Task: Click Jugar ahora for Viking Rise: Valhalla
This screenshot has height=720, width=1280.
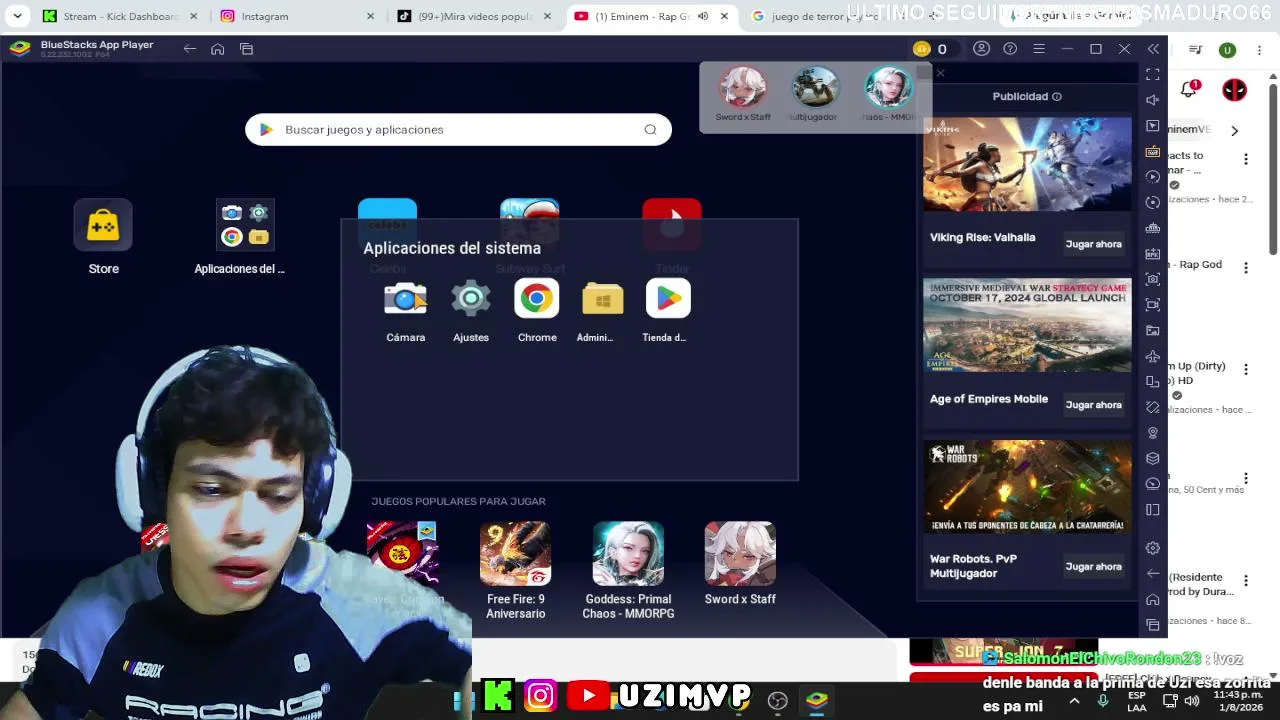Action: tap(1093, 244)
